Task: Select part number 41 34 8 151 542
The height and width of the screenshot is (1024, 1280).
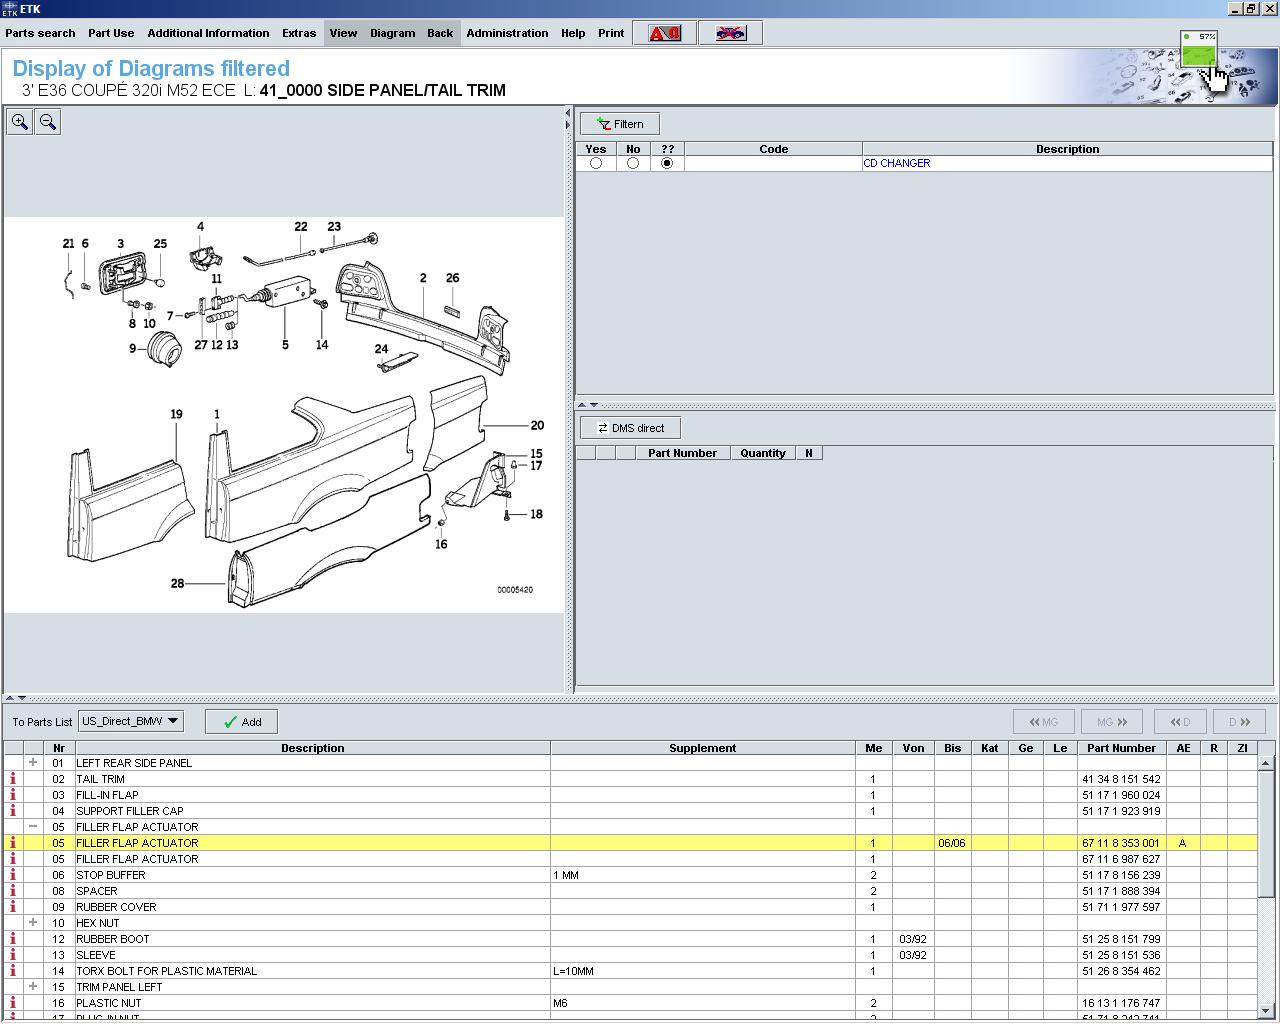Action: [1121, 779]
